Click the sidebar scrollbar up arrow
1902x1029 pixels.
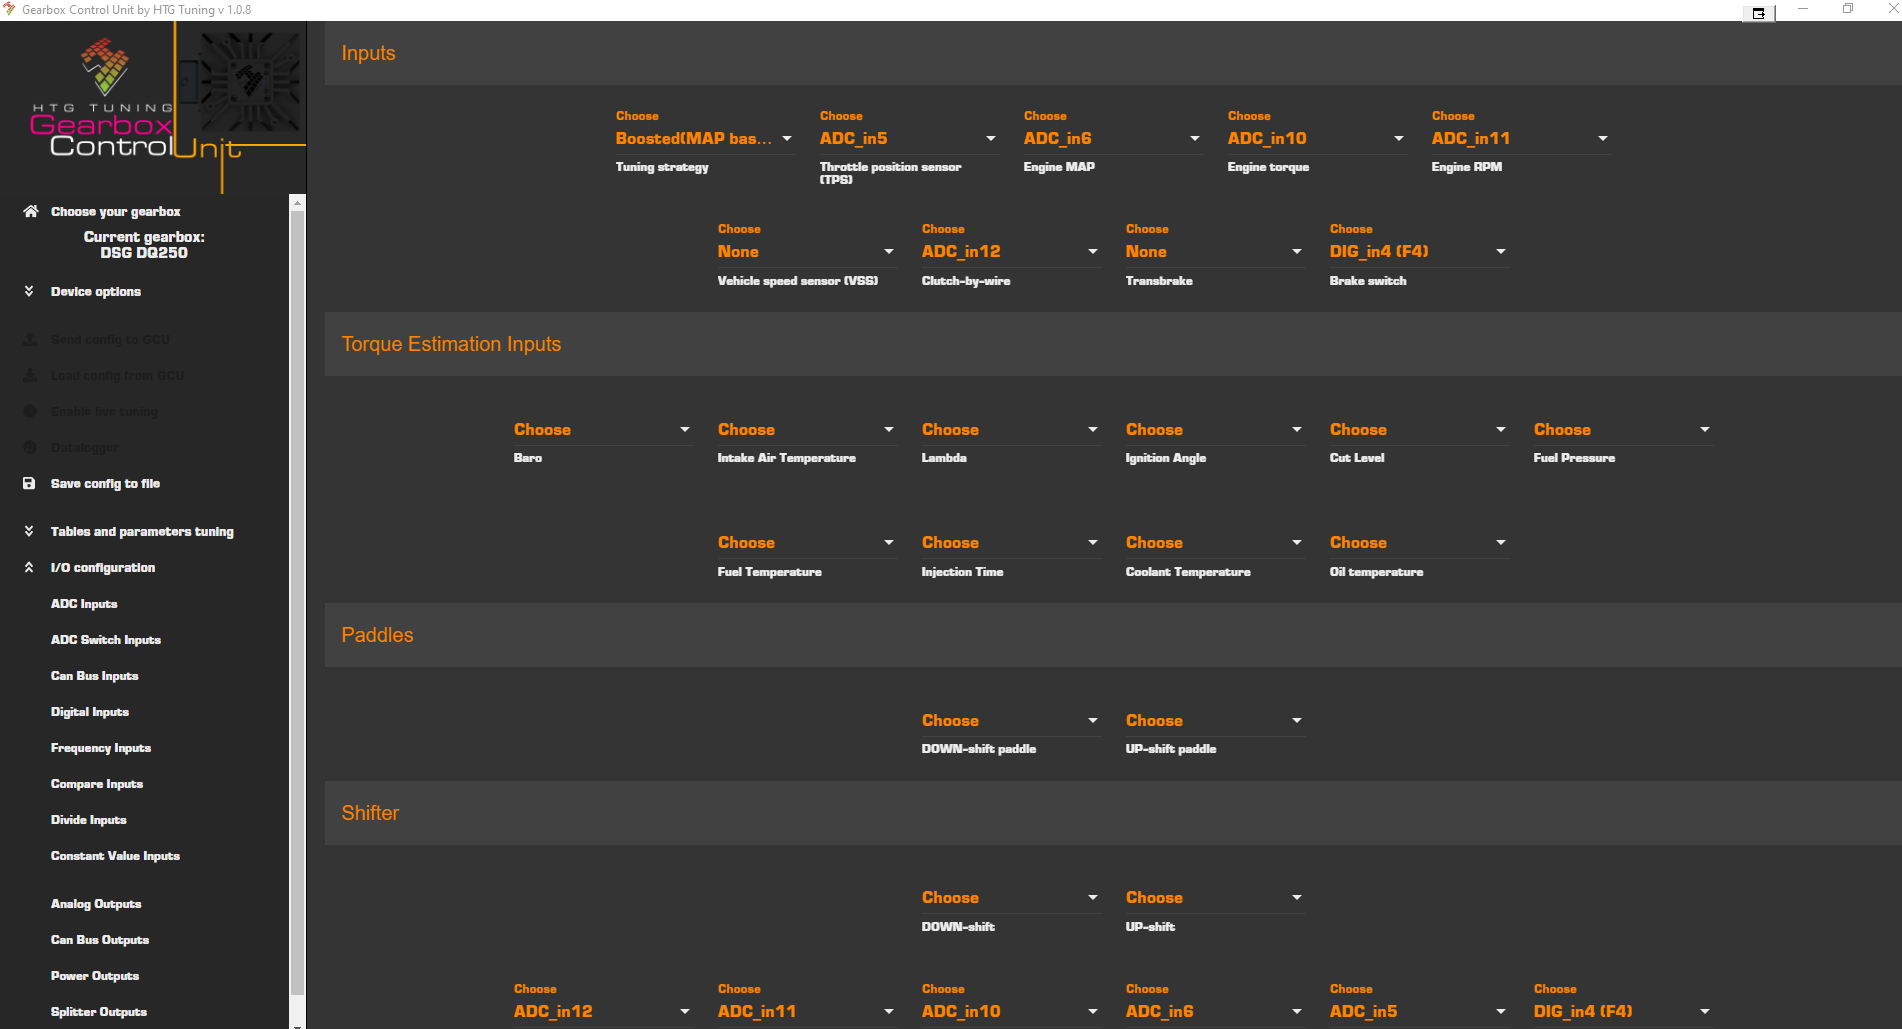coord(297,203)
